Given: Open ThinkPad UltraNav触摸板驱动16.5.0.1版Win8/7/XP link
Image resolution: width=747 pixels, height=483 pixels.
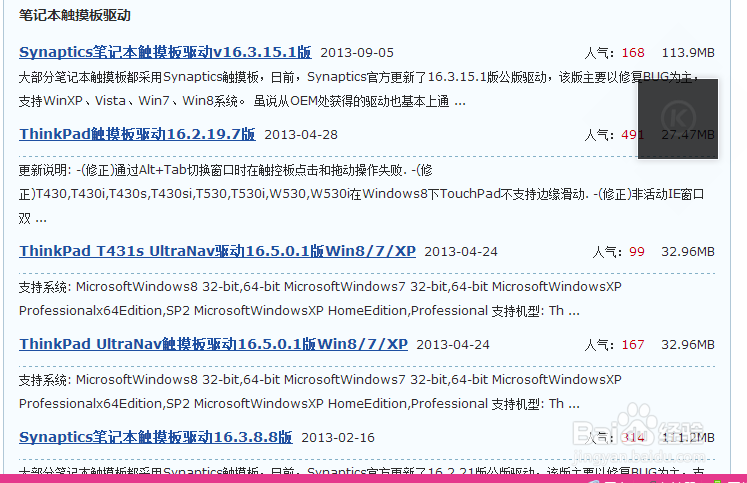Looking at the screenshot, I should coord(213,343).
